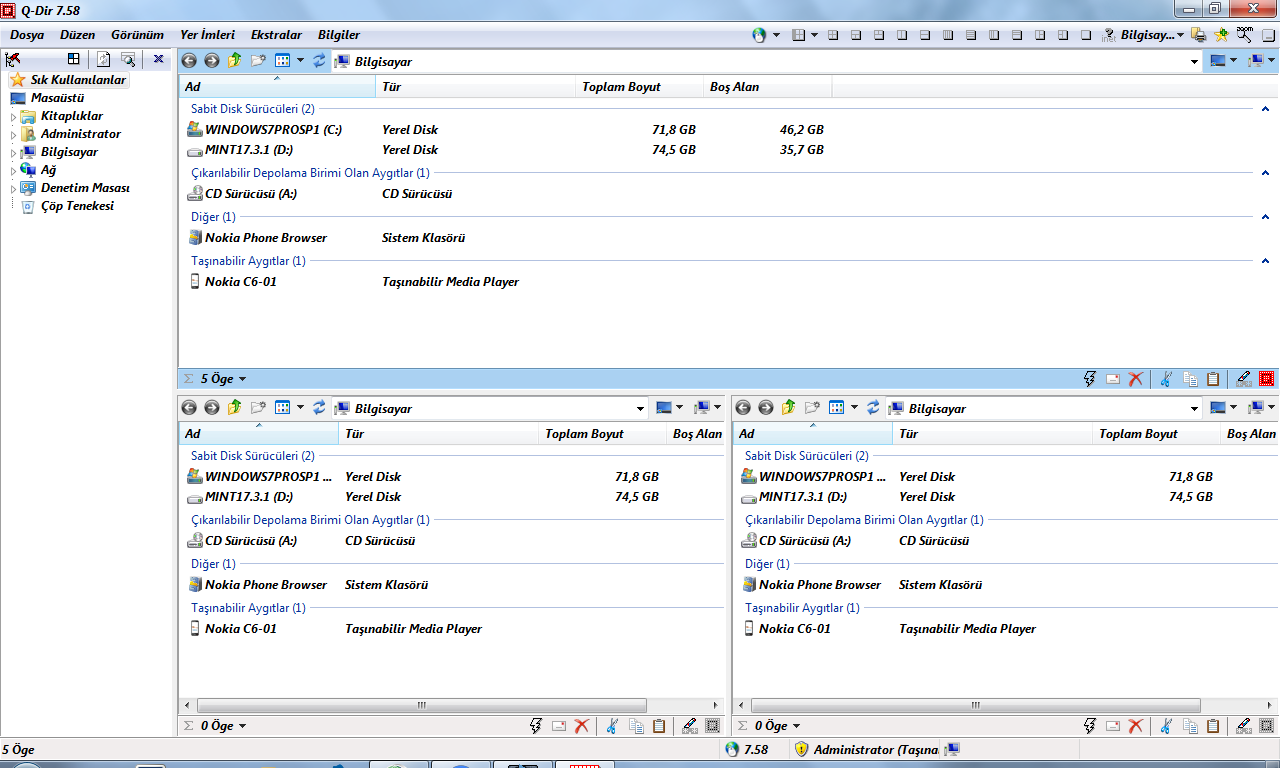
Task: Select the single-pane layout icon
Action: coord(1086,35)
